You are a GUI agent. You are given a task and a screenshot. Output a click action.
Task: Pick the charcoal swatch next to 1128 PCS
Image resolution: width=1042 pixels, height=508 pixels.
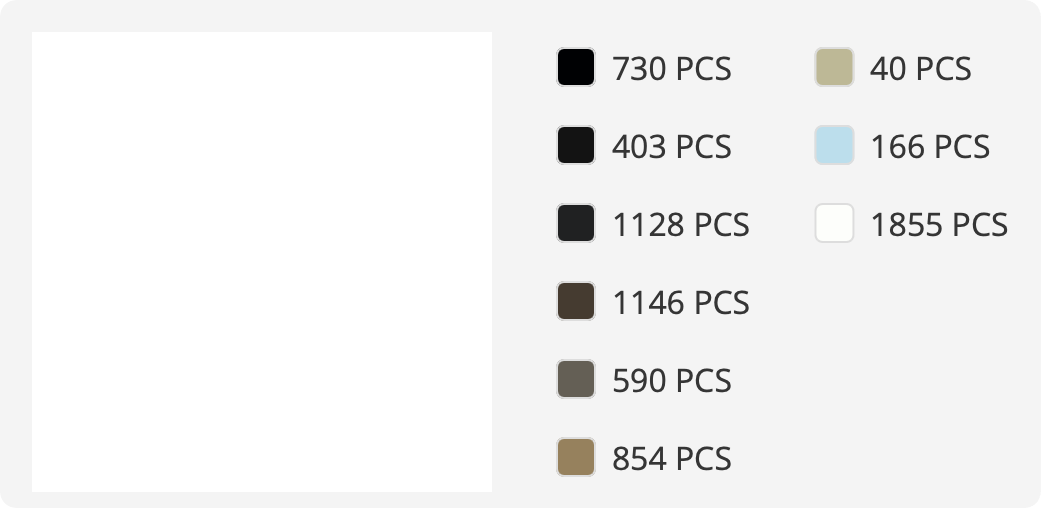point(575,223)
